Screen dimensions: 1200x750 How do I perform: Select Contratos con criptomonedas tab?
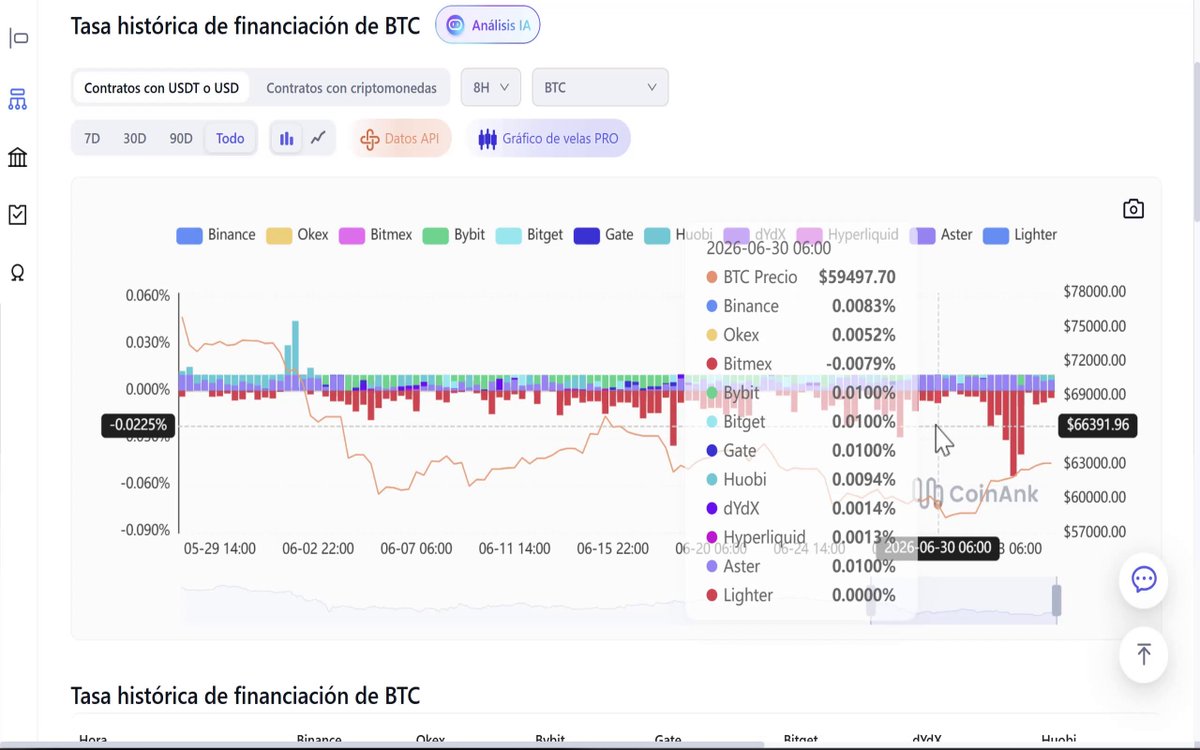pos(351,88)
